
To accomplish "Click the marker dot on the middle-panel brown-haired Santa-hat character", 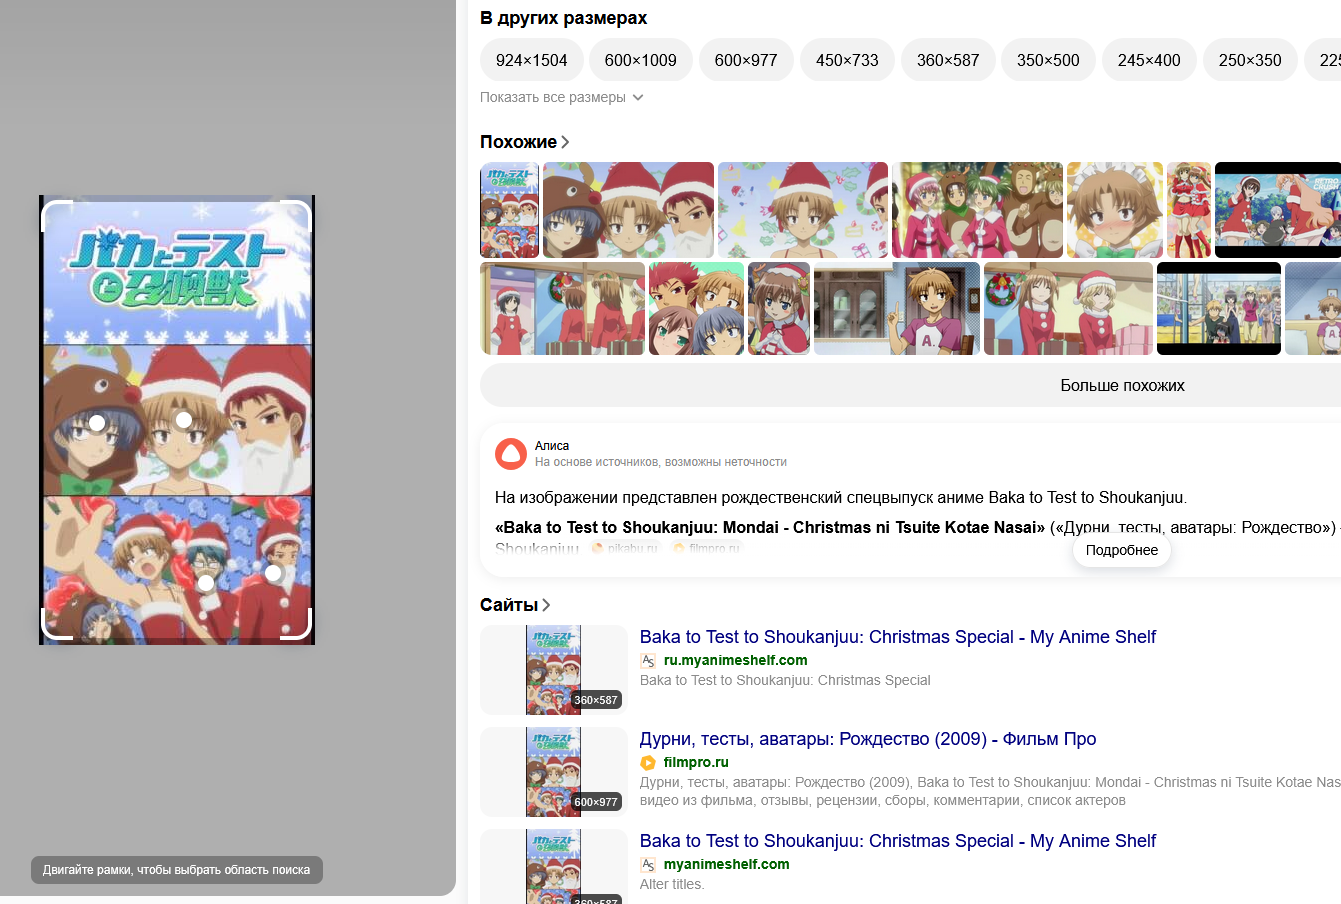I will click(184, 420).
